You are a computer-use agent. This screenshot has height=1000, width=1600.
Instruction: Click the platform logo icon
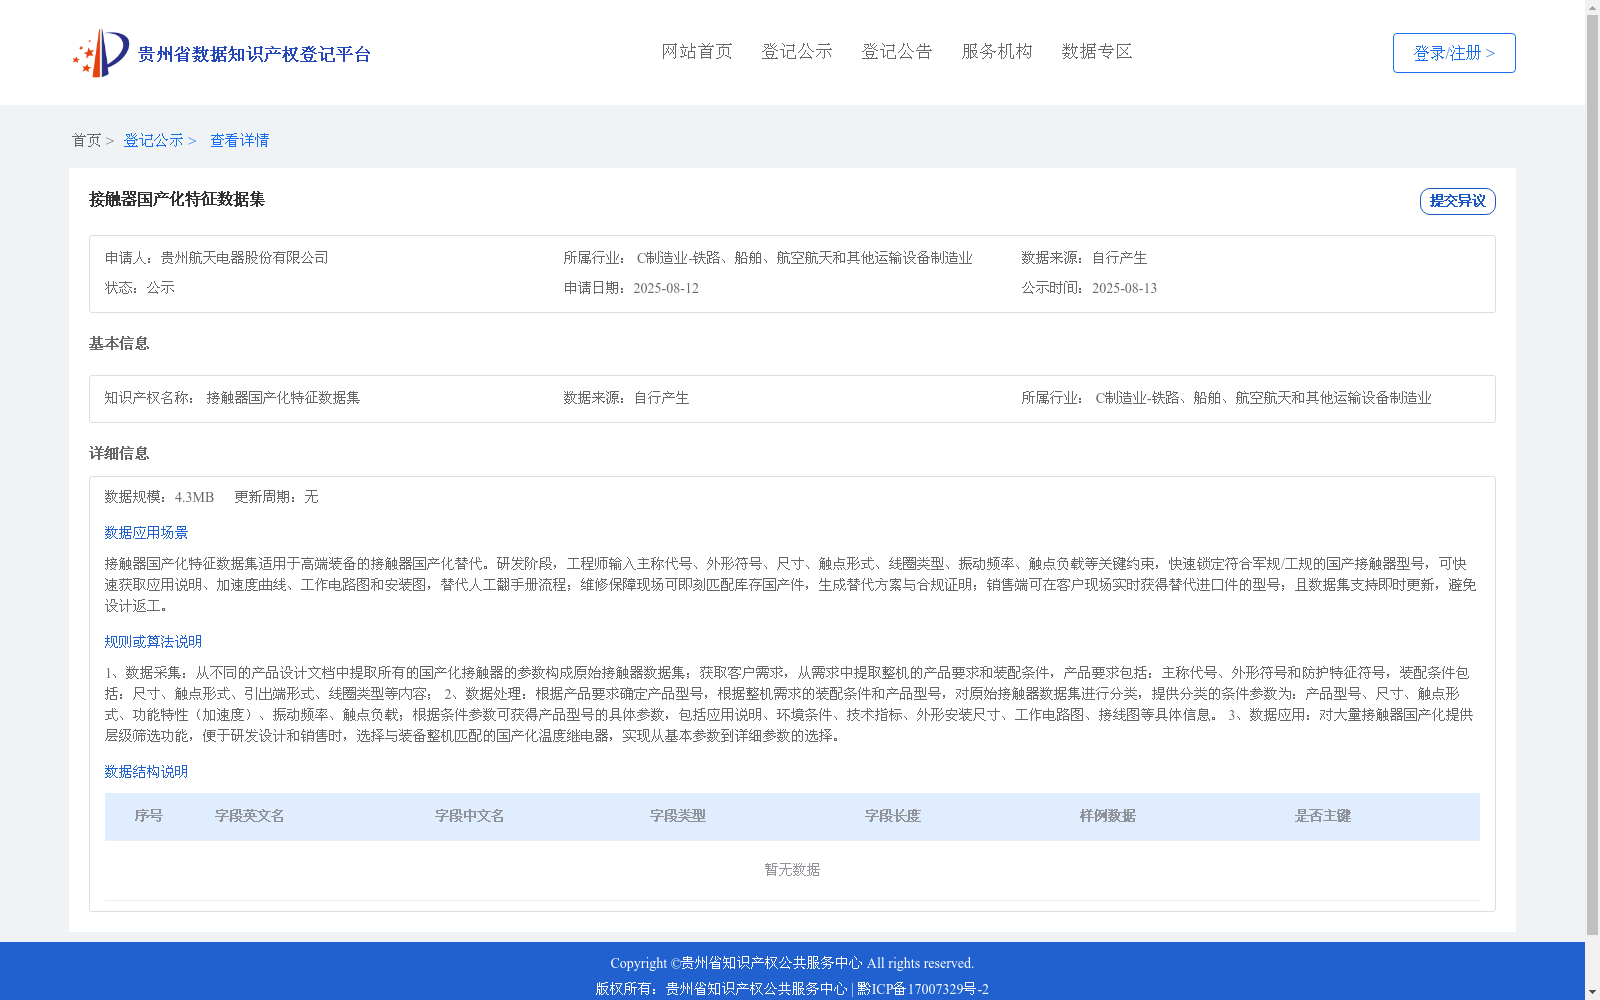101,53
